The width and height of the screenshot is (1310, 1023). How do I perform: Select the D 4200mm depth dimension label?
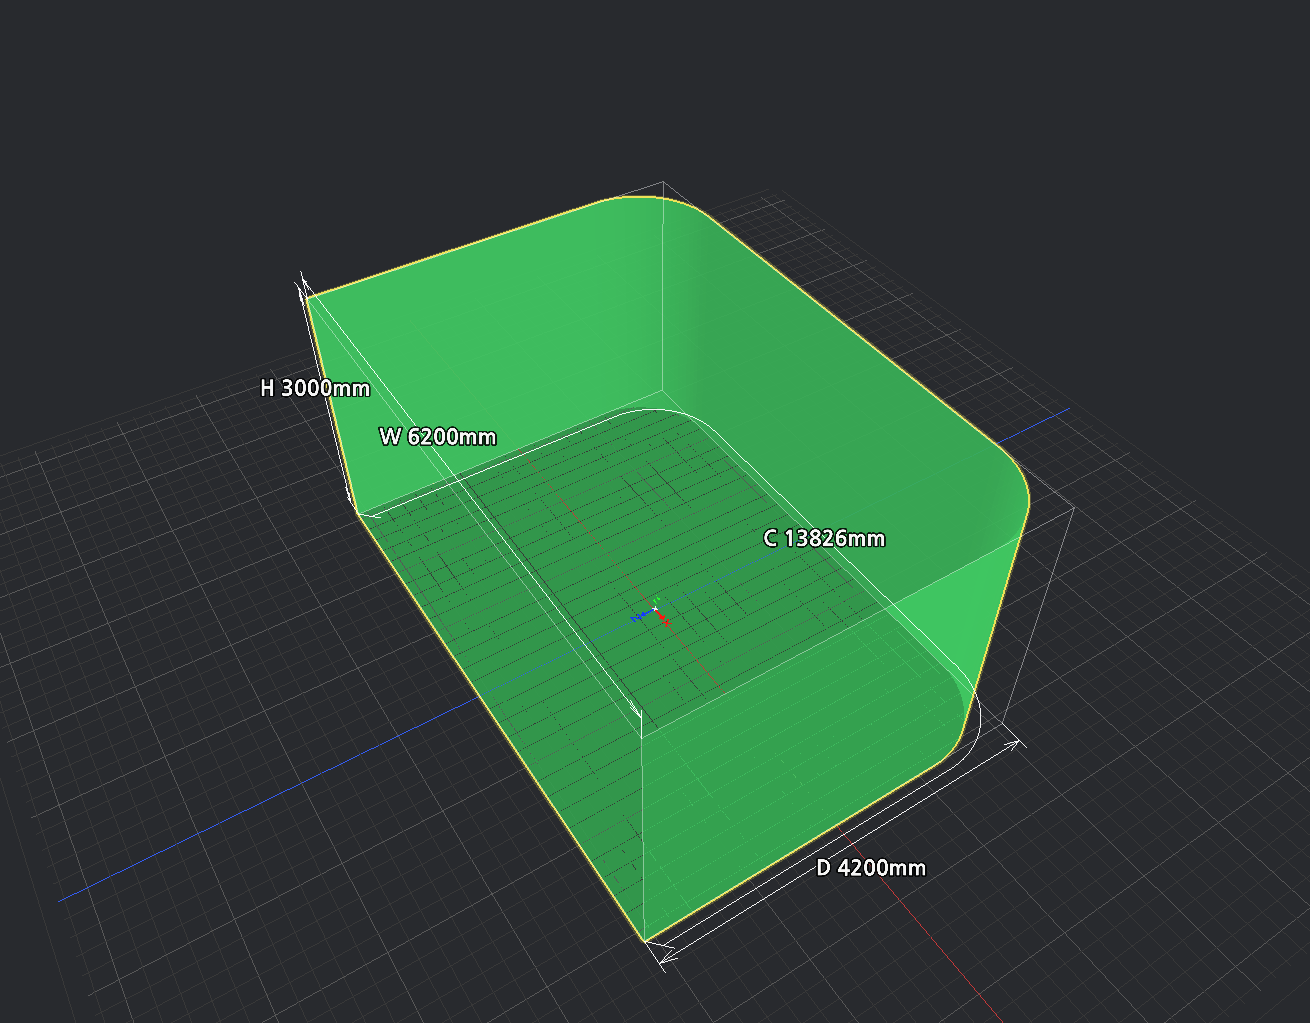tap(871, 868)
